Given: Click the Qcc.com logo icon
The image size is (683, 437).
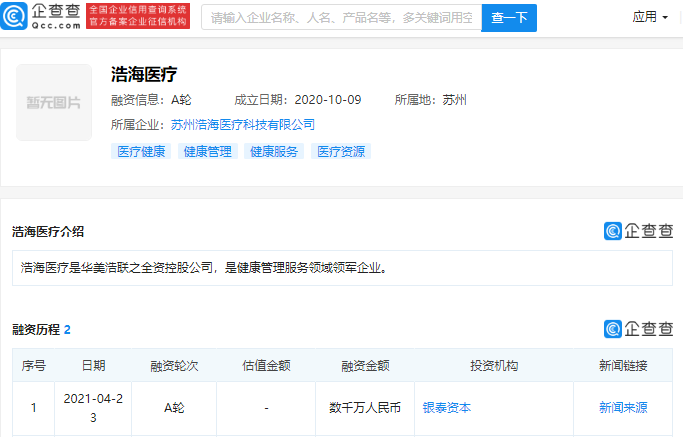Looking at the screenshot, I should pos(14,16).
